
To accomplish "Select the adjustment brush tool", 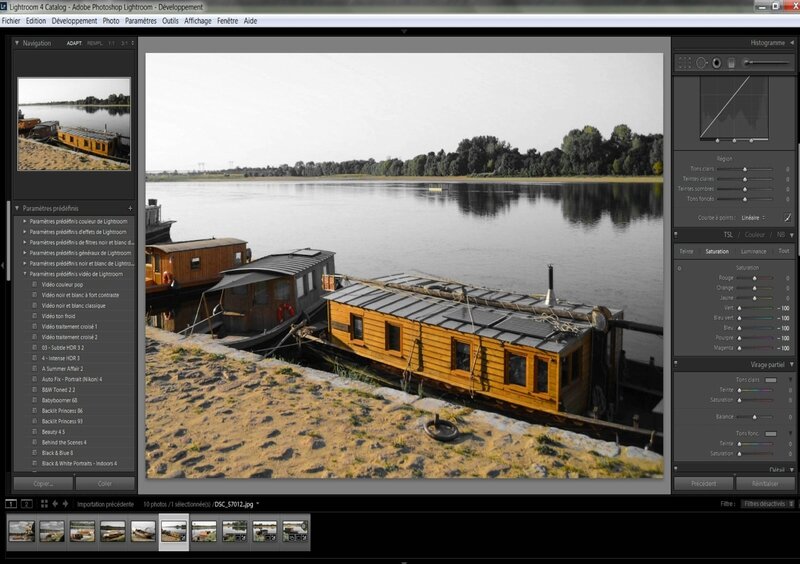I will 767,63.
